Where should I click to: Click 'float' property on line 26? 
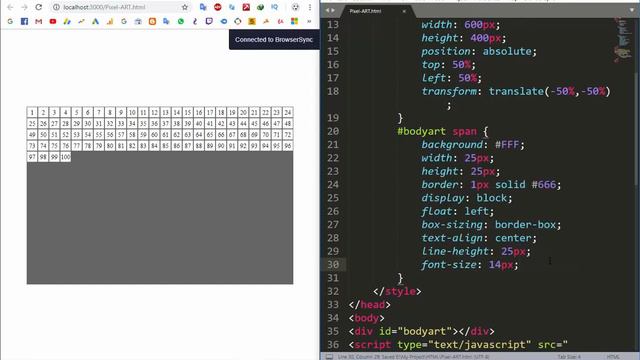[440, 211]
